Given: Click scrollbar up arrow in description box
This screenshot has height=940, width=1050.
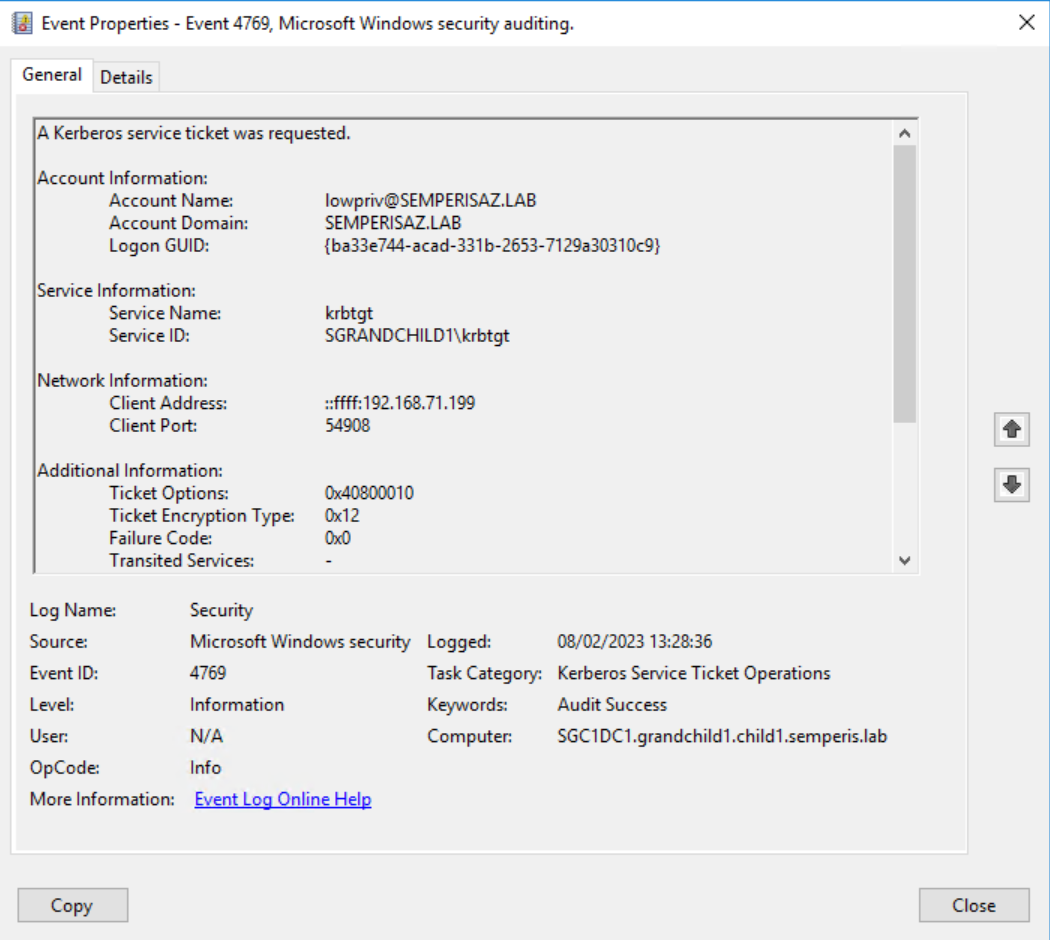Looking at the screenshot, I should tap(905, 133).
